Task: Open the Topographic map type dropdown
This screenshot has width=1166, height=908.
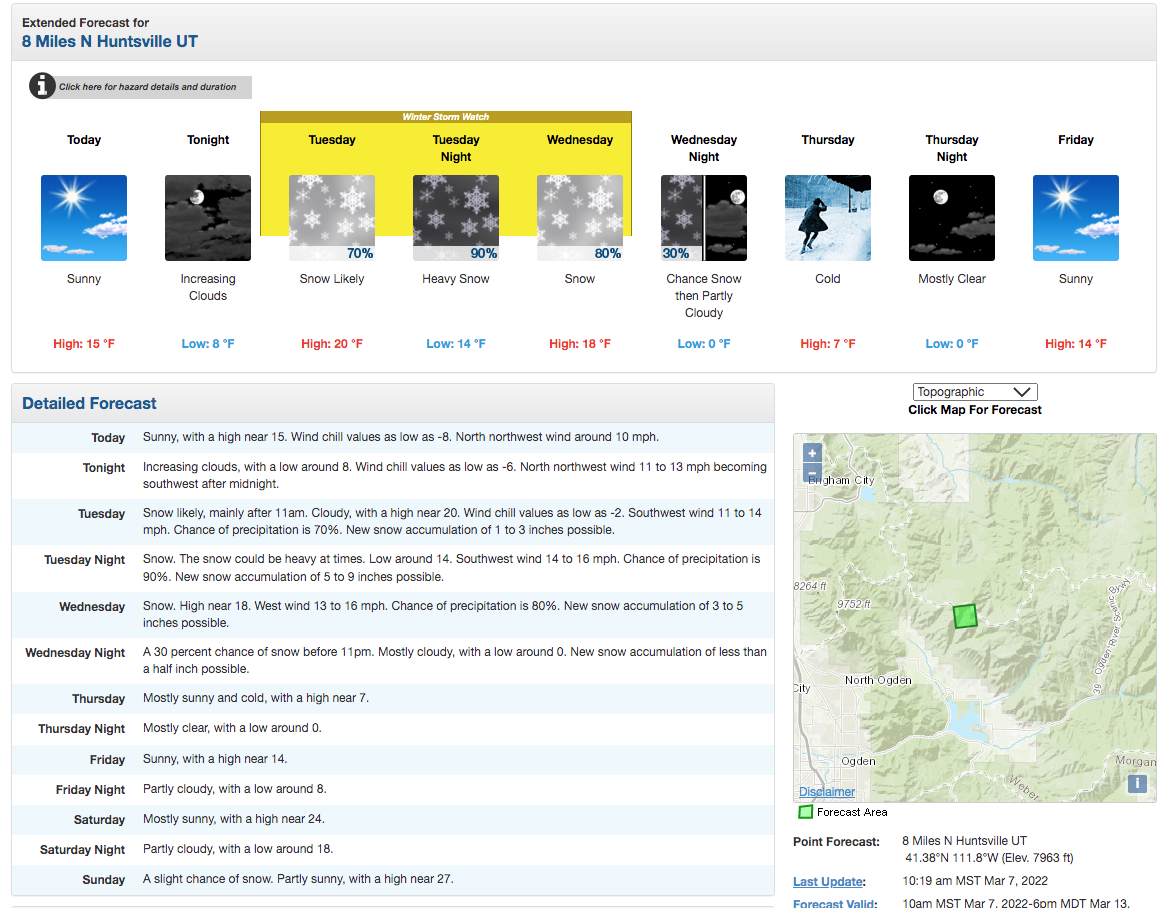Action: click(x=975, y=392)
